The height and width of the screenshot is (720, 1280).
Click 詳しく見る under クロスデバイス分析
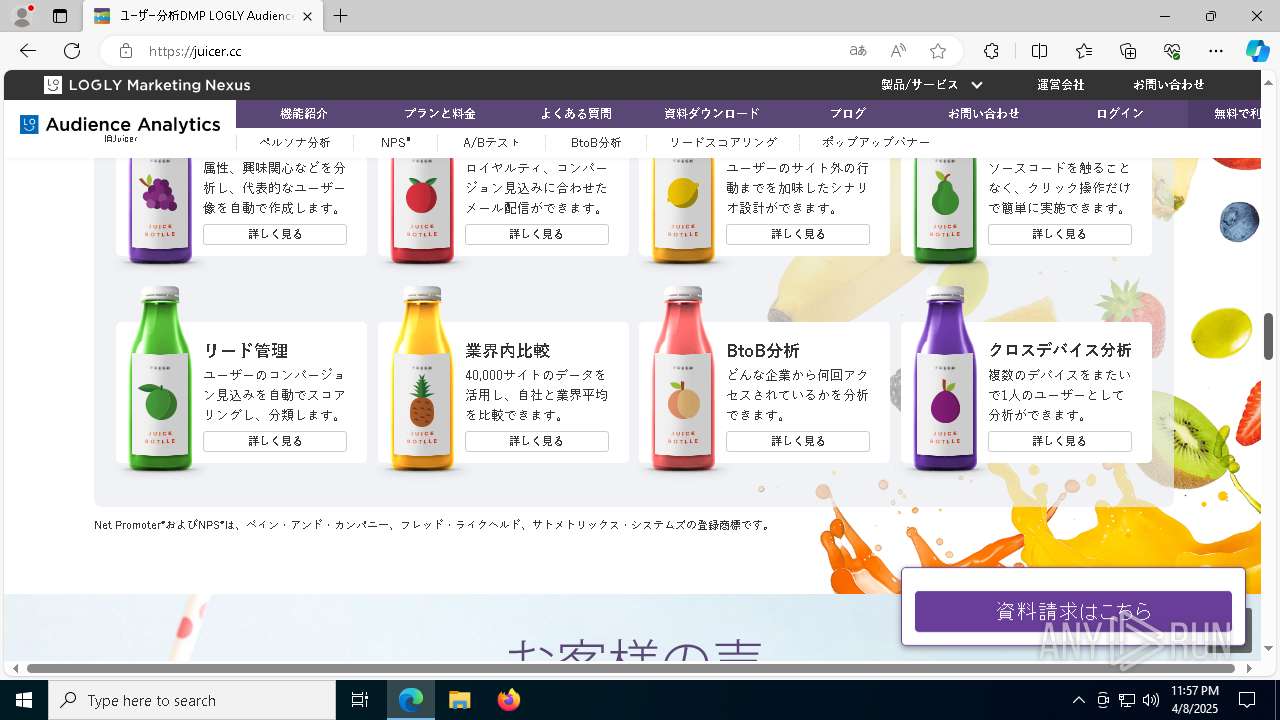1060,441
